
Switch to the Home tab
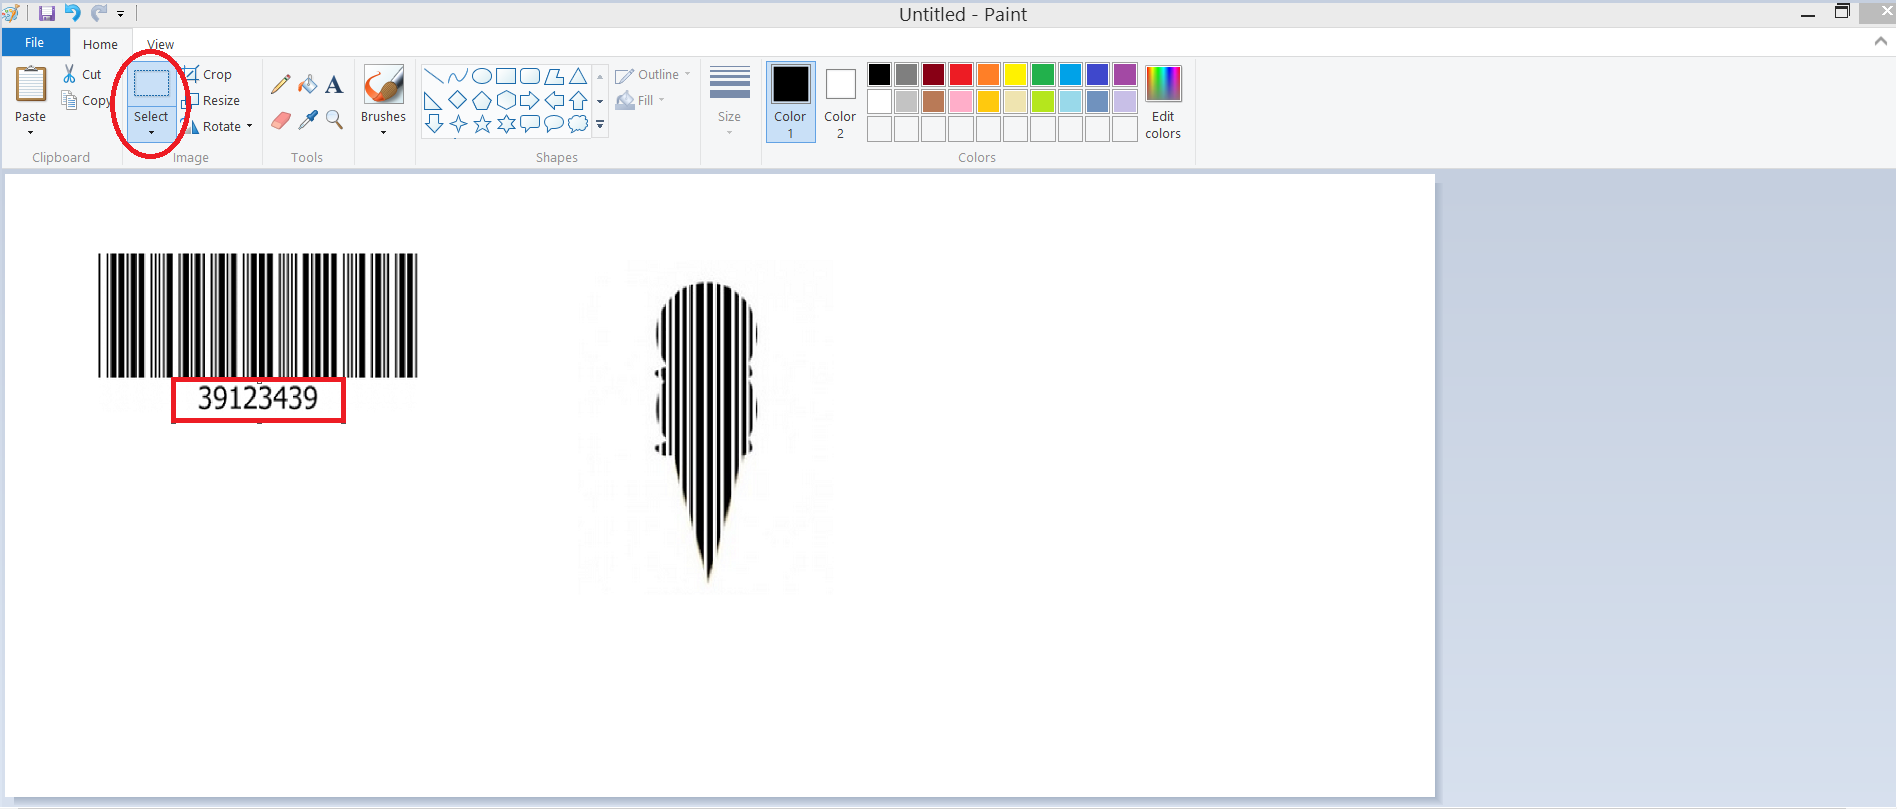(100, 44)
